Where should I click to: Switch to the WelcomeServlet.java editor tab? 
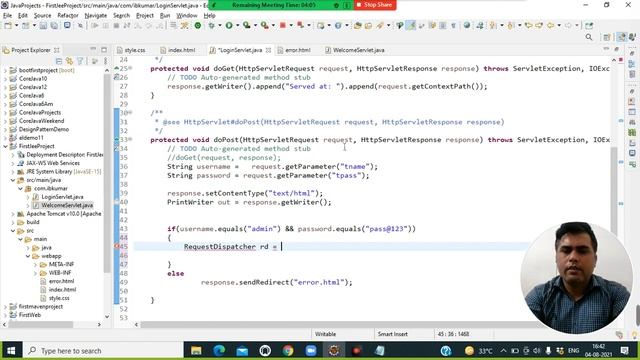pyautogui.click(x=355, y=50)
